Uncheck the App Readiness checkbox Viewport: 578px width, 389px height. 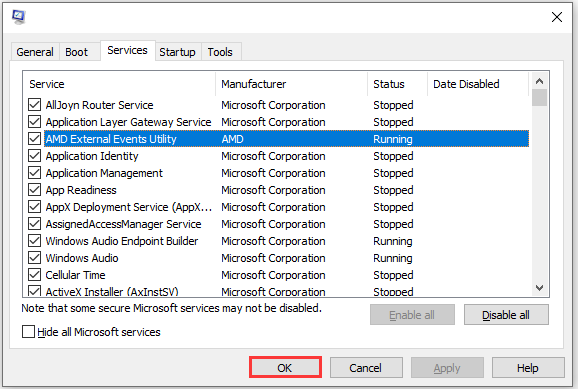[35, 190]
